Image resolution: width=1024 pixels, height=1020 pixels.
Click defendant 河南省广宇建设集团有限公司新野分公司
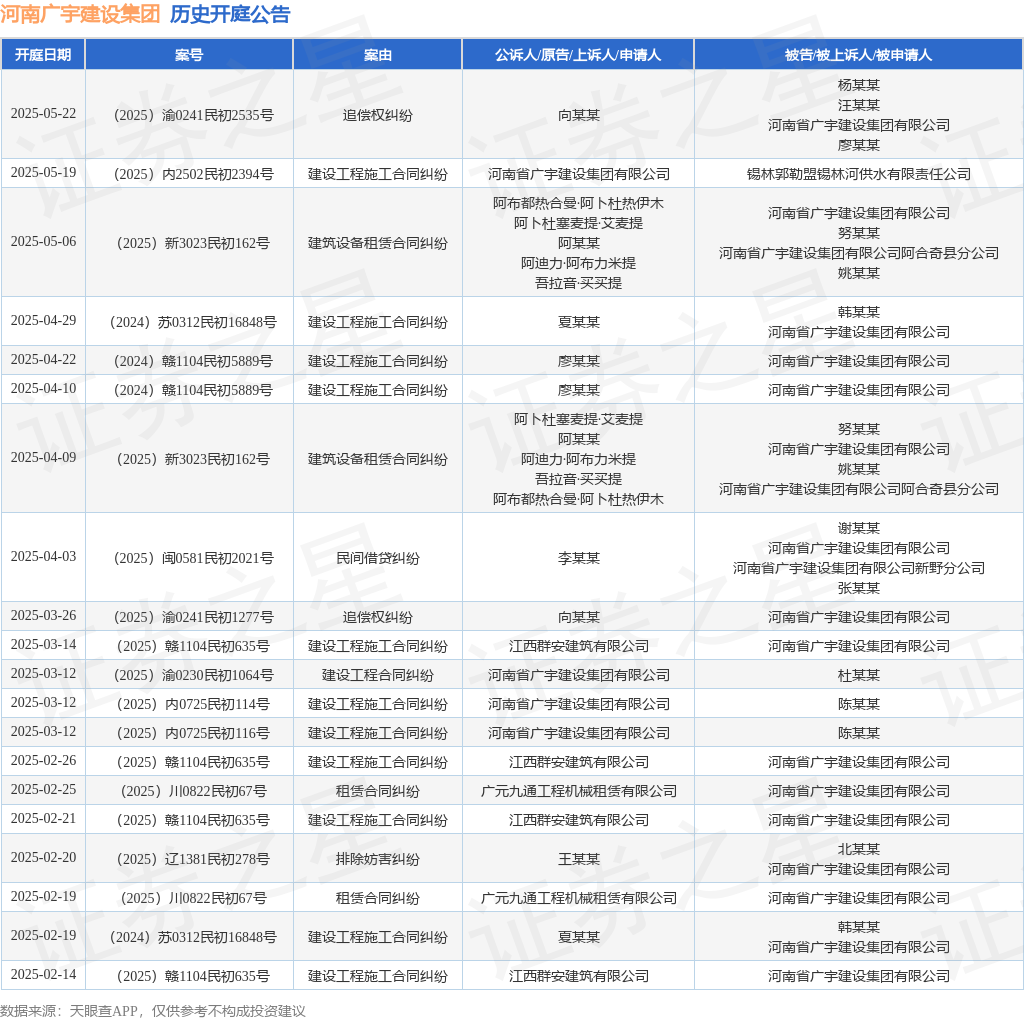858,568
